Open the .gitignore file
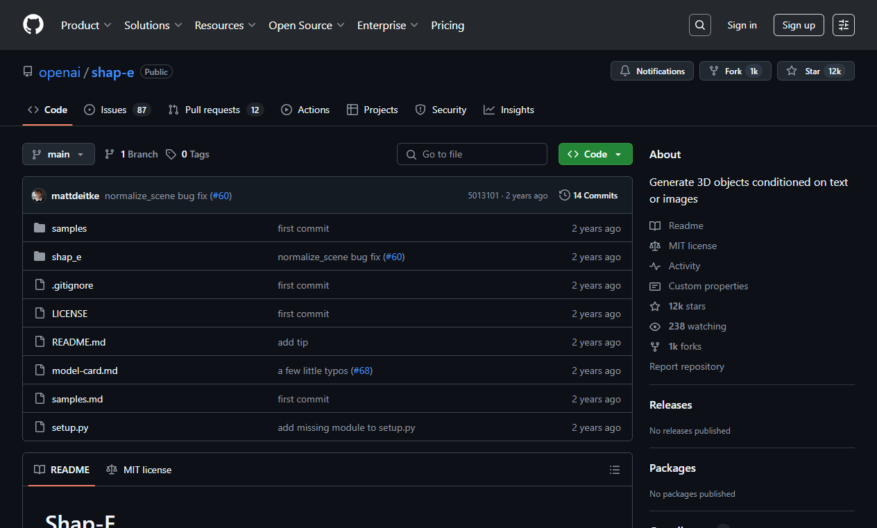The image size is (877, 528). pyautogui.click(x=73, y=285)
